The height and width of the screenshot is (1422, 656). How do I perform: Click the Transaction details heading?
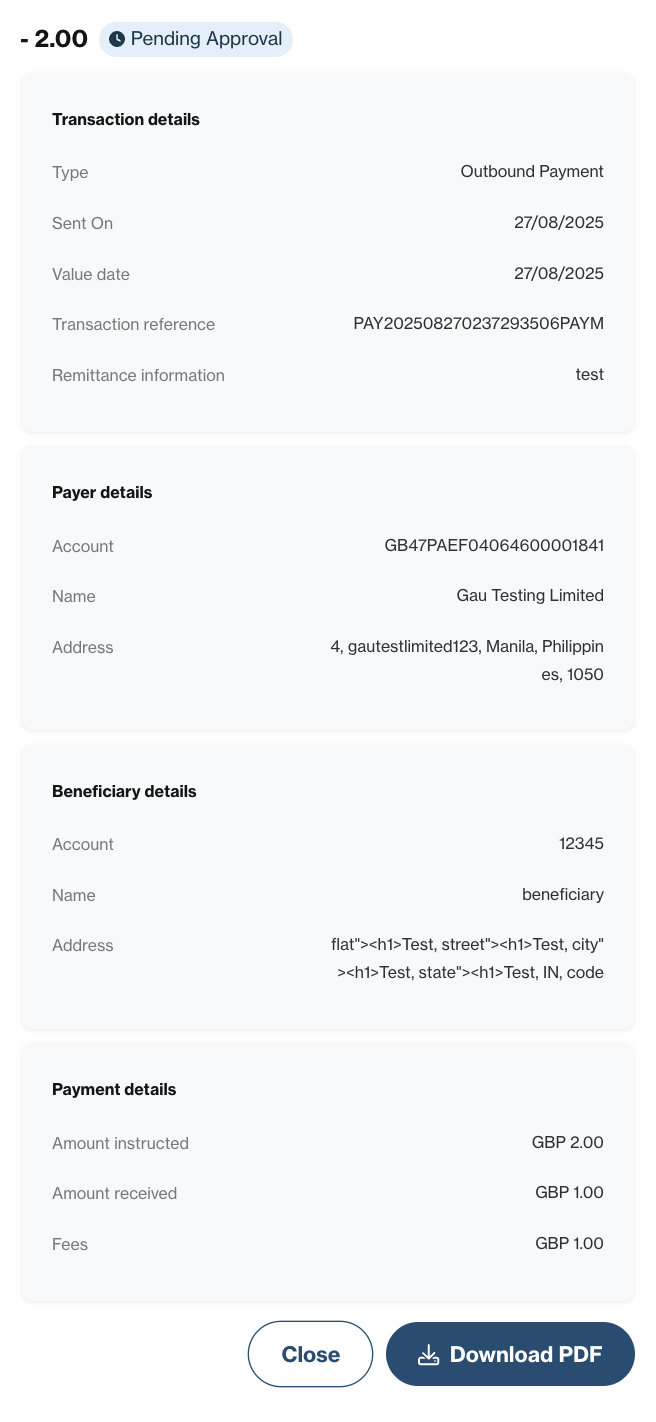(126, 119)
